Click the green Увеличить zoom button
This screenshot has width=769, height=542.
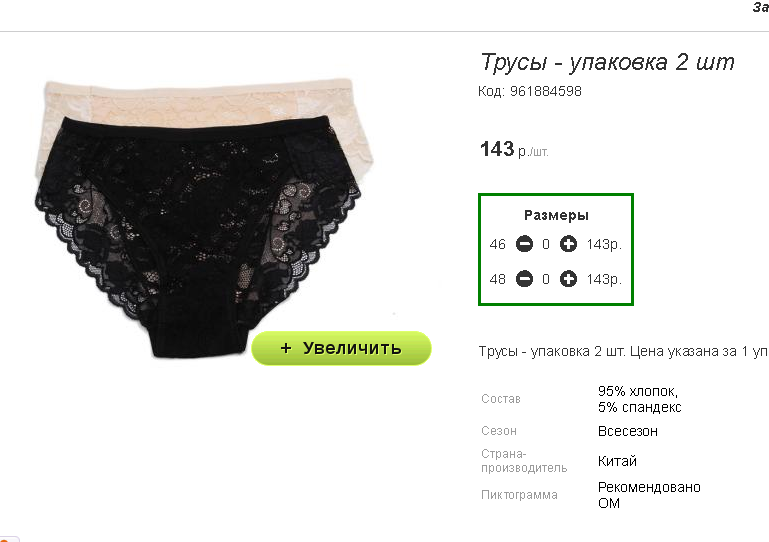pyautogui.click(x=341, y=348)
